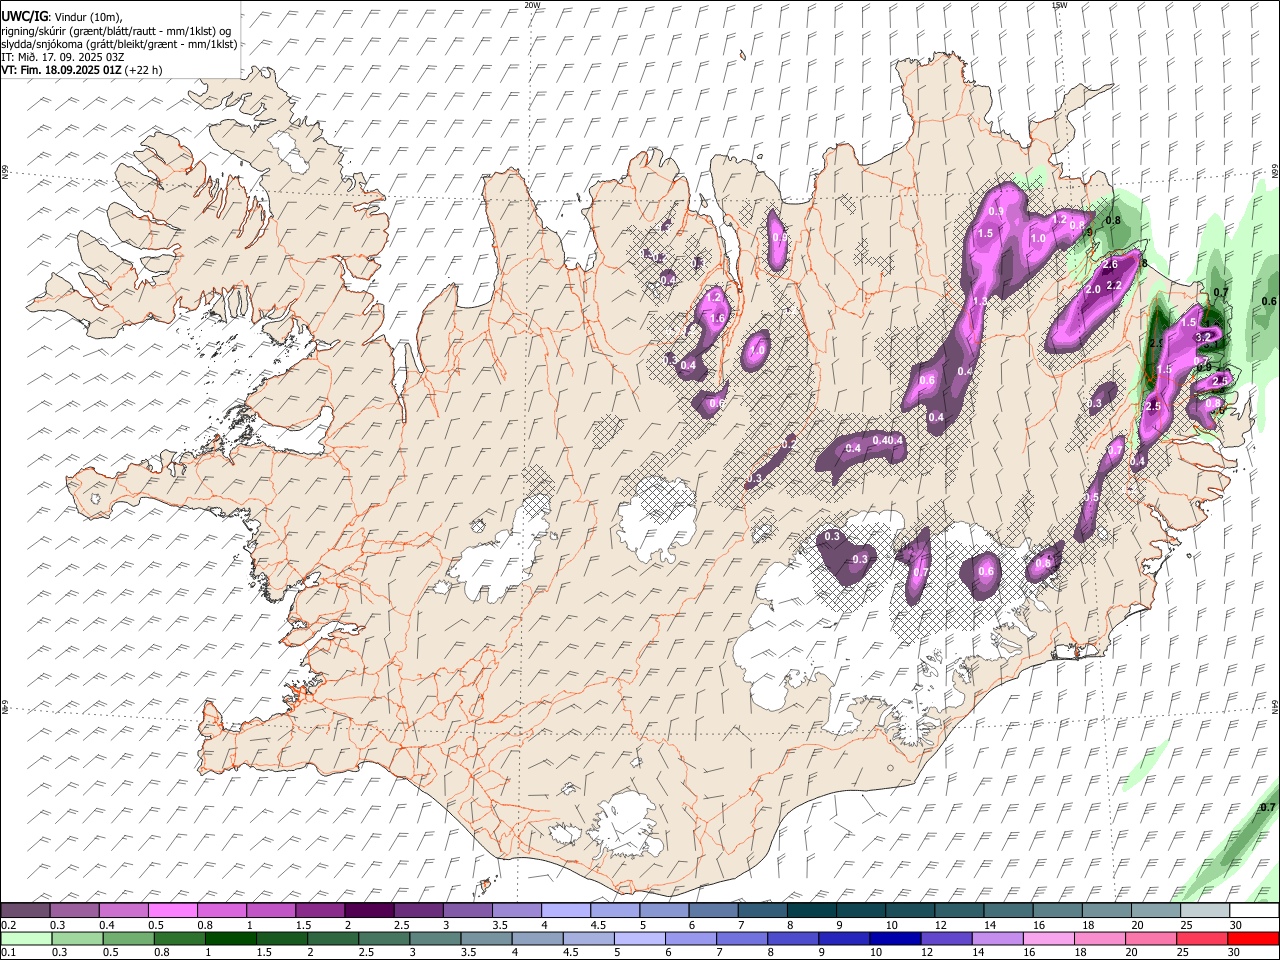Click the 'rigning/skúrir' legend description line
The height and width of the screenshot is (960, 1280).
(116, 31)
